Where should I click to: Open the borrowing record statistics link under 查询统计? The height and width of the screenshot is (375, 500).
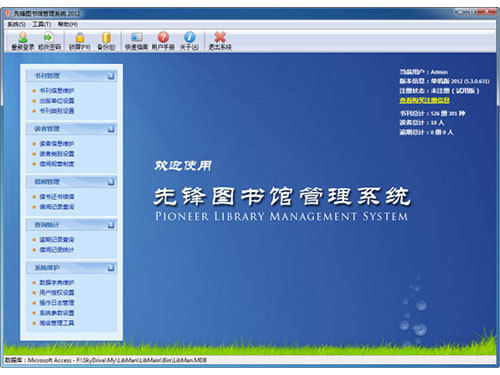[x=57, y=250]
